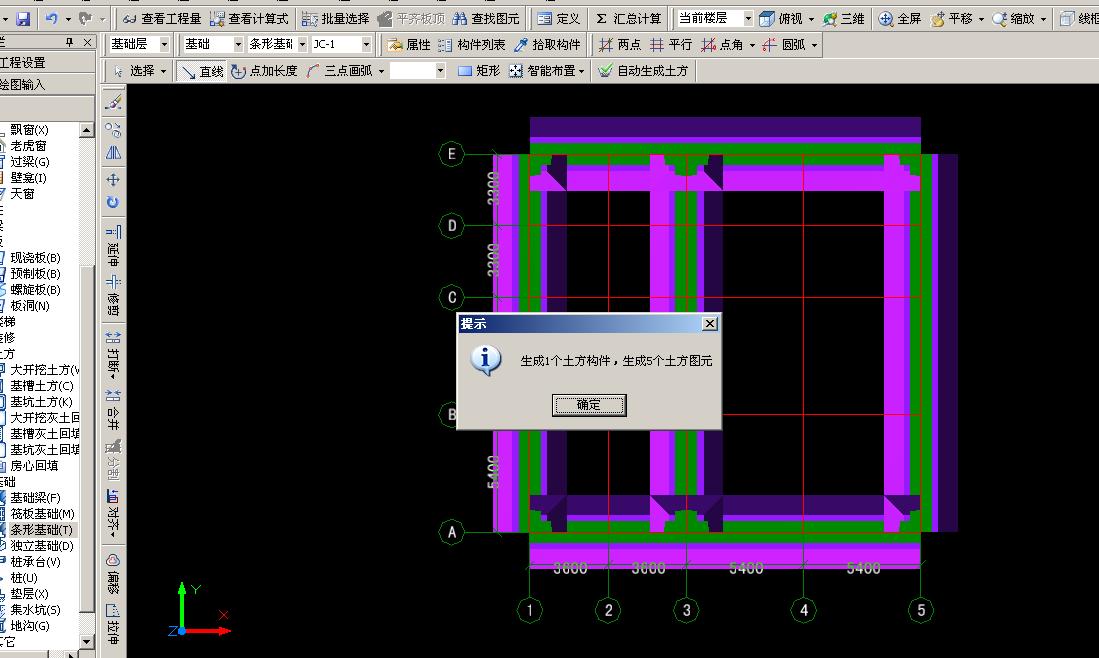Click 对齐 align tool
Screen dimensions: 1099x658
pyautogui.click(x=113, y=513)
